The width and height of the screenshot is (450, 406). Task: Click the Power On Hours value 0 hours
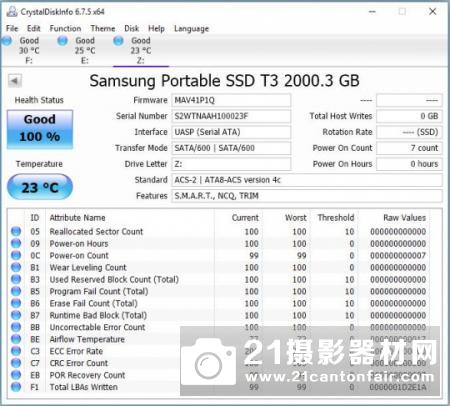click(x=409, y=164)
